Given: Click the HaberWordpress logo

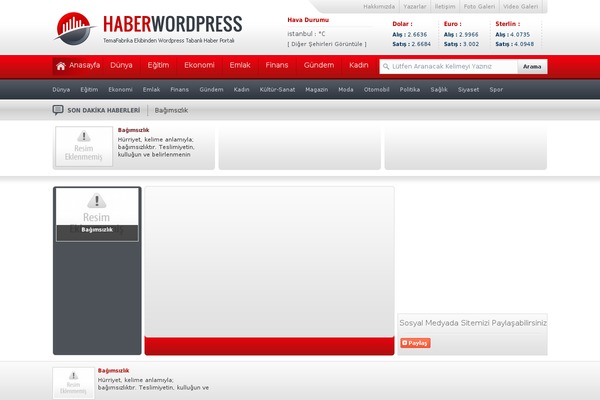Looking at the screenshot, I should [x=148, y=29].
